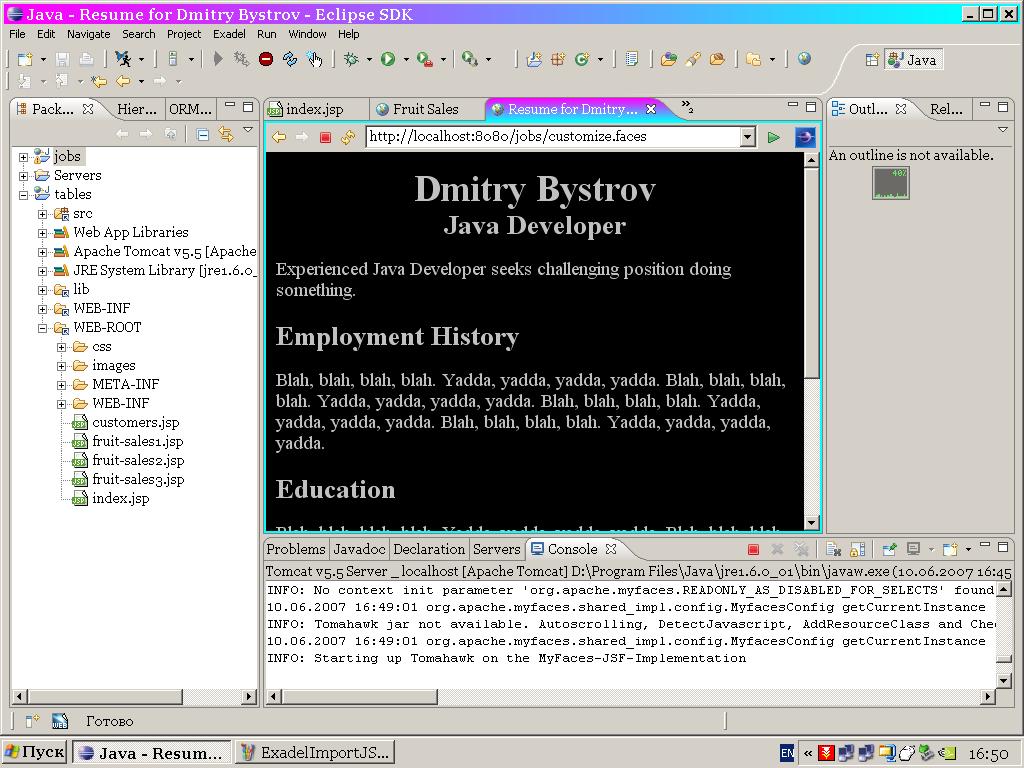Collapse the WEB-ROOT folder node
1024x768 pixels.
coord(42,328)
